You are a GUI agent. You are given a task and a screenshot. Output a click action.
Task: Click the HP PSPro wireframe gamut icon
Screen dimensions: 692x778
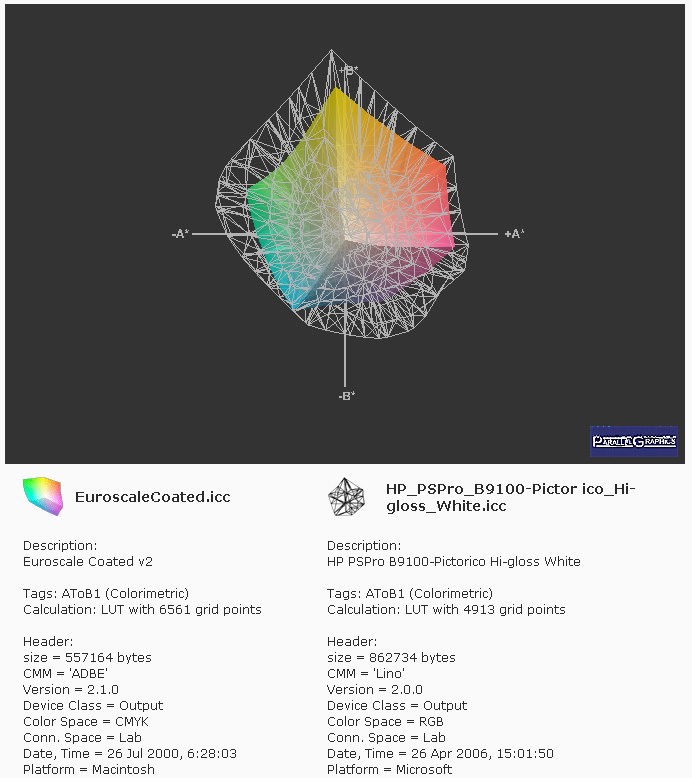pyautogui.click(x=346, y=497)
